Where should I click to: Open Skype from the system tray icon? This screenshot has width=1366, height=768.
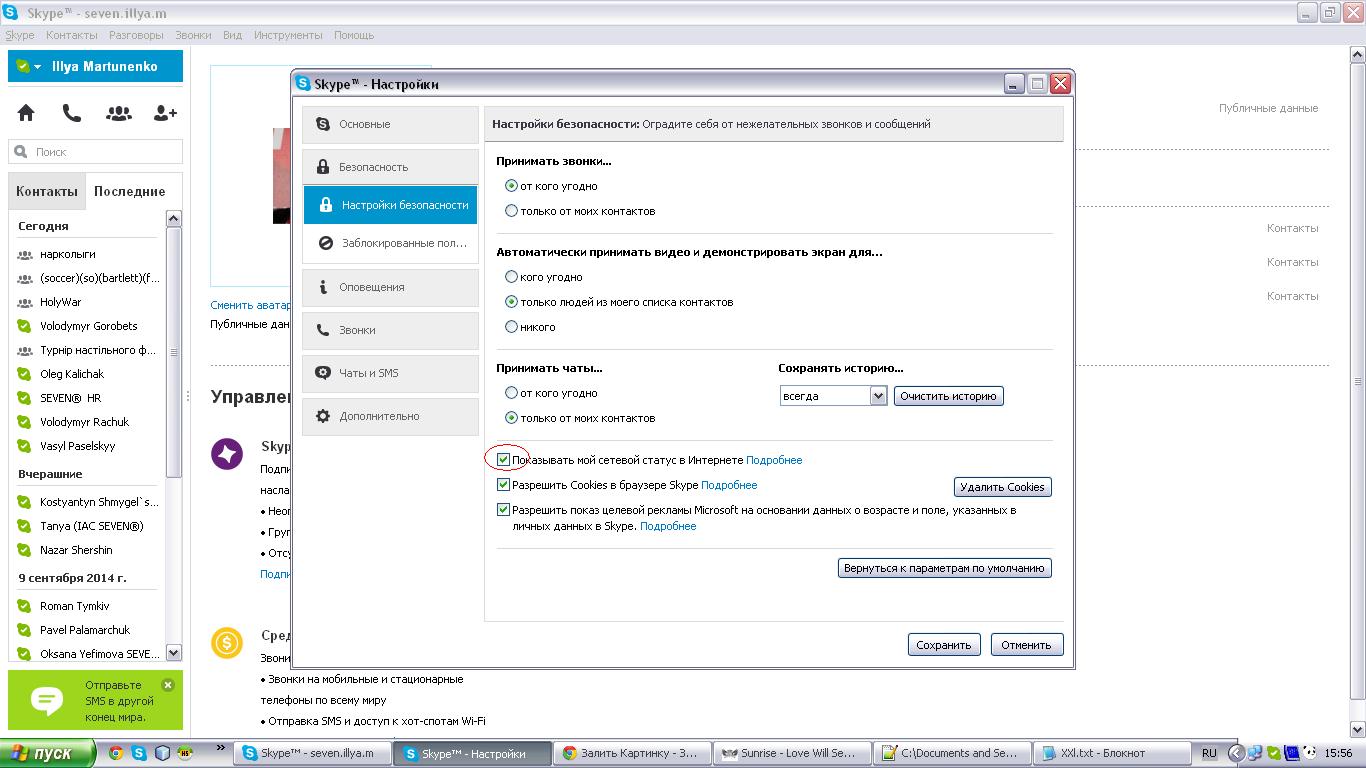coord(1273,753)
